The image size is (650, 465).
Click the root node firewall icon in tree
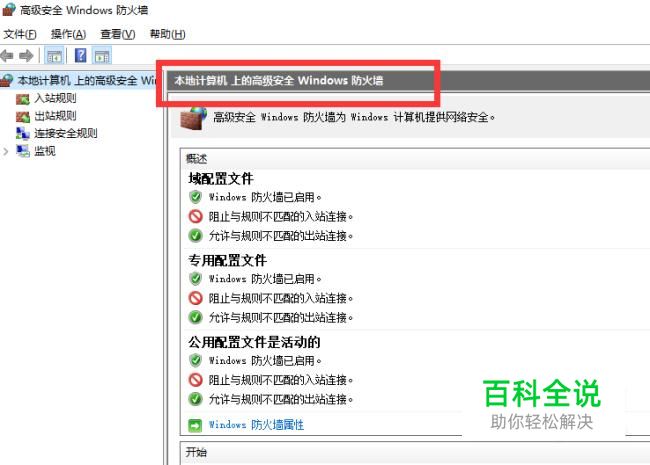click(7, 80)
